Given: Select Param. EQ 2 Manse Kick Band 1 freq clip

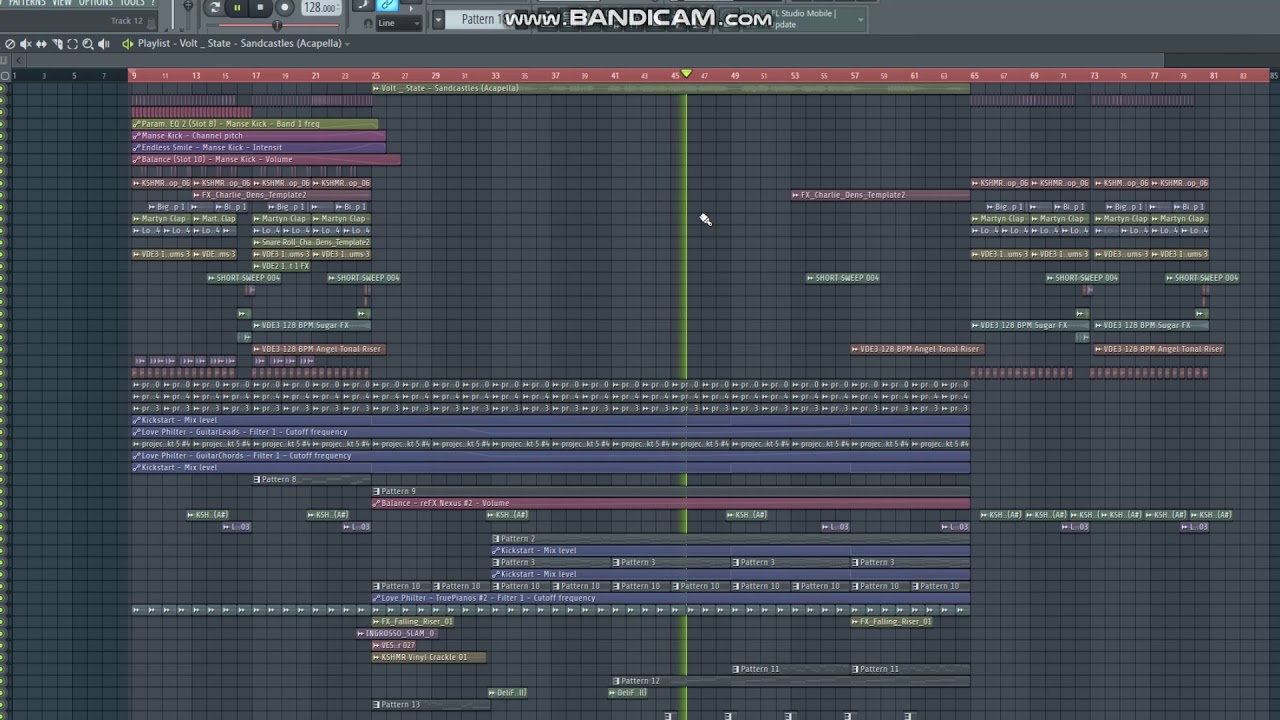Looking at the screenshot, I should [255, 124].
